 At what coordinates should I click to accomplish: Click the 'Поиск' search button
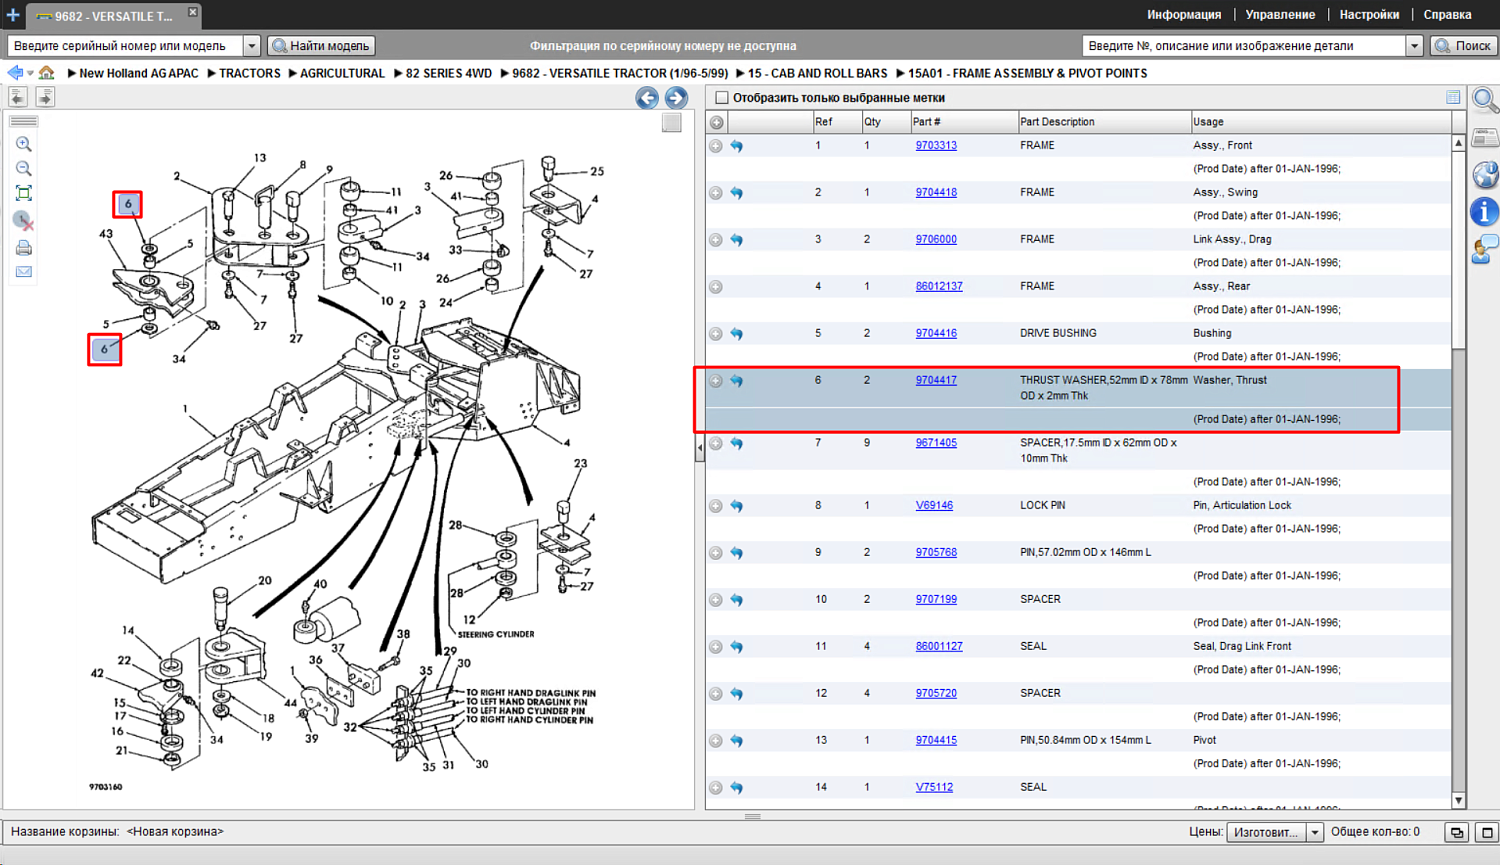point(1464,46)
